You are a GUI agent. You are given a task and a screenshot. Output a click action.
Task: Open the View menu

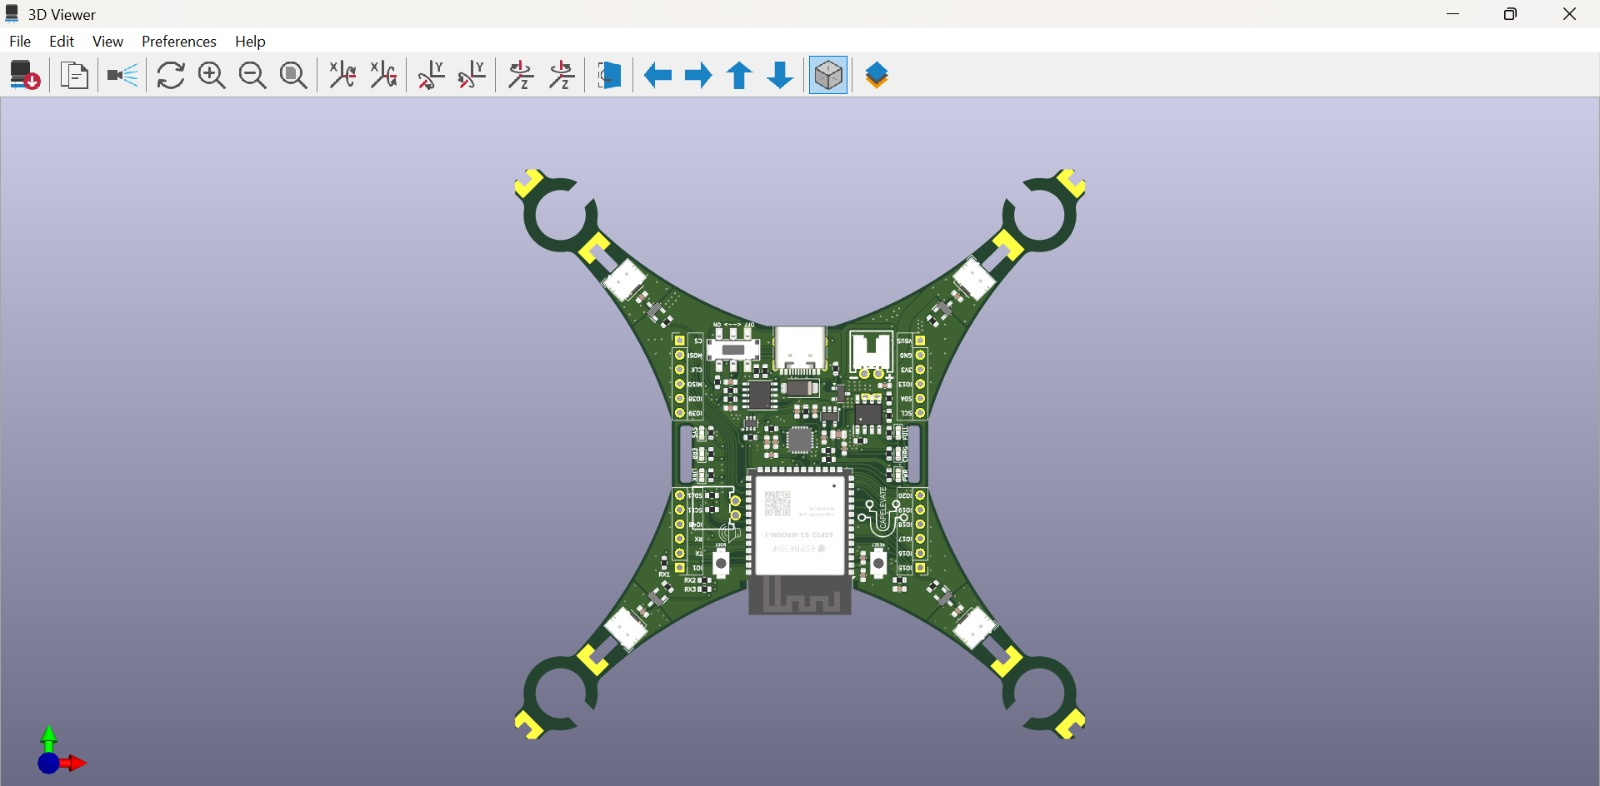108,41
